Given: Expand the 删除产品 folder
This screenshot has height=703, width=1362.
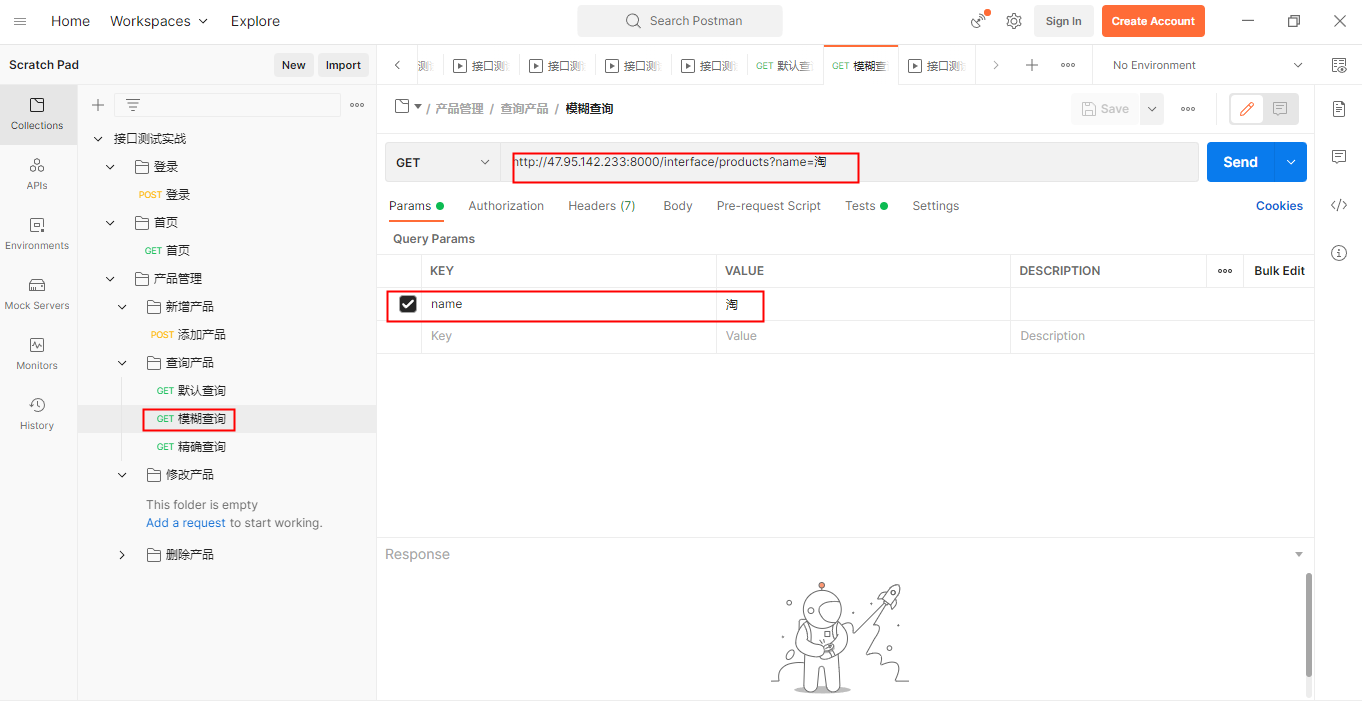Looking at the screenshot, I should coord(122,555).
